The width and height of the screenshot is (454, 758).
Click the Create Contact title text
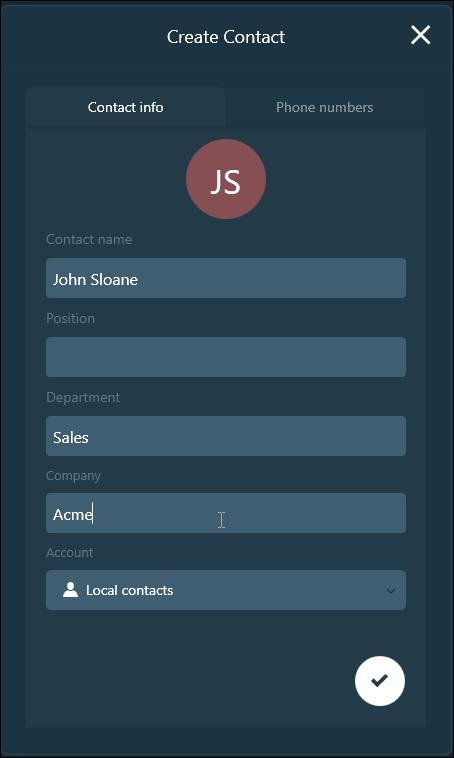click(x=226, y=37)
